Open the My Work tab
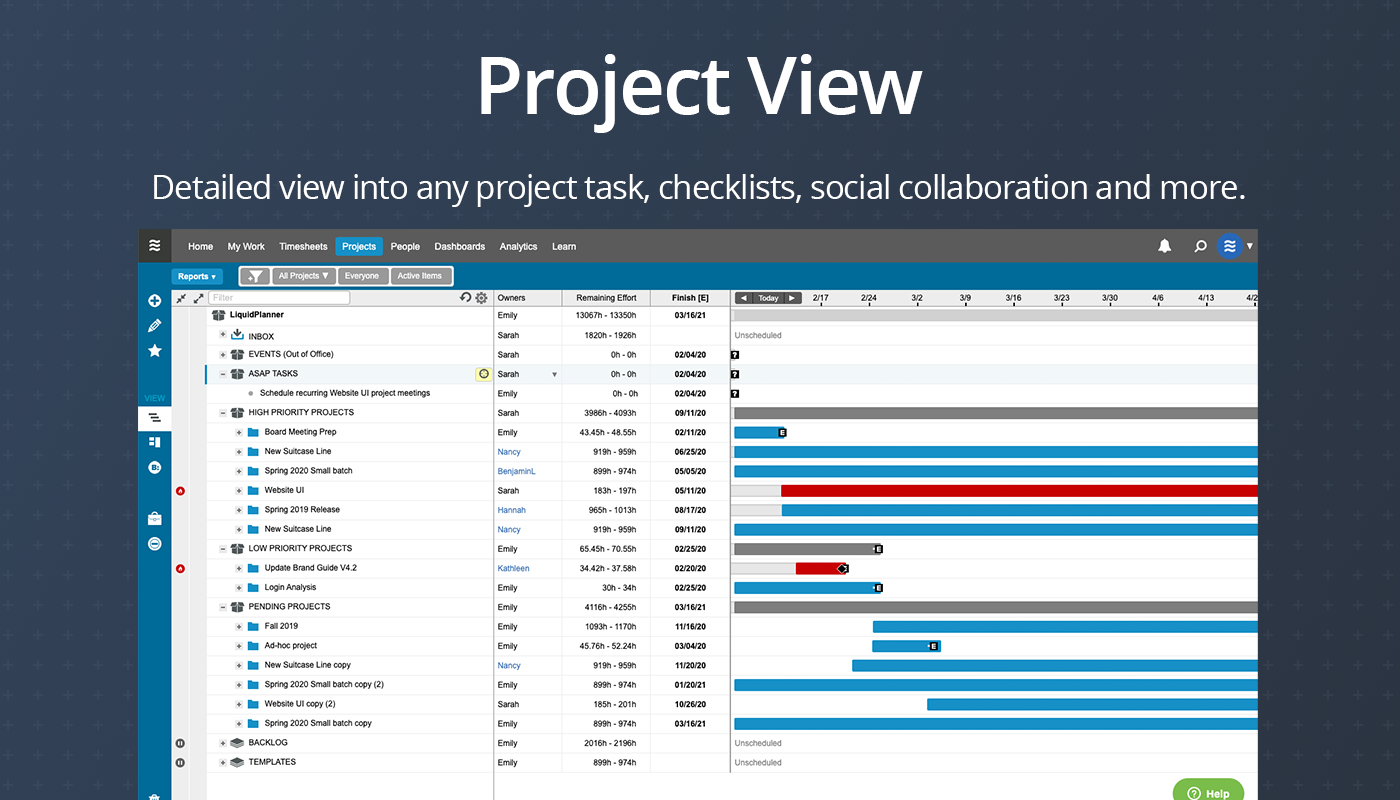 [246, 246]
